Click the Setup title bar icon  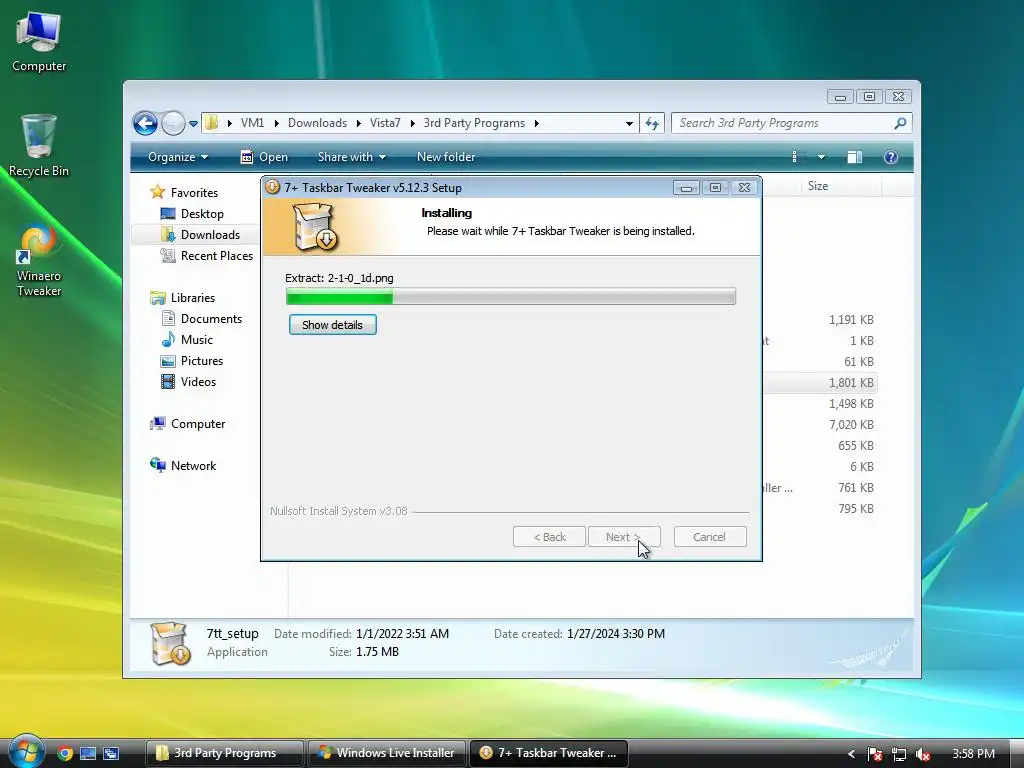272,187
